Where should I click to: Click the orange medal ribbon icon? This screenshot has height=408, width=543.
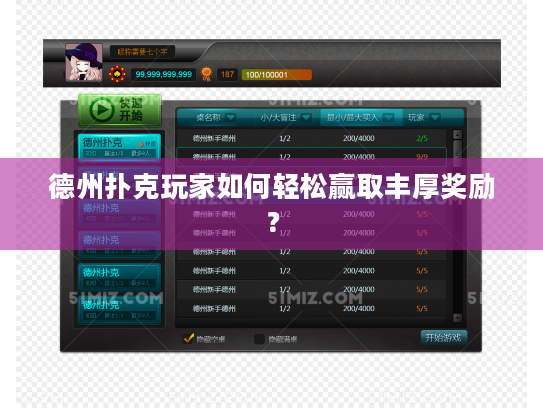point(206,74)
